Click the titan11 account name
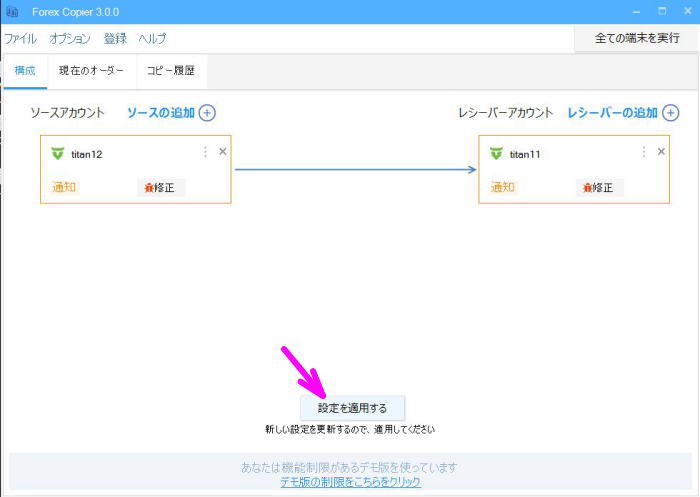 pyautogui.click(x=525, y=155)
